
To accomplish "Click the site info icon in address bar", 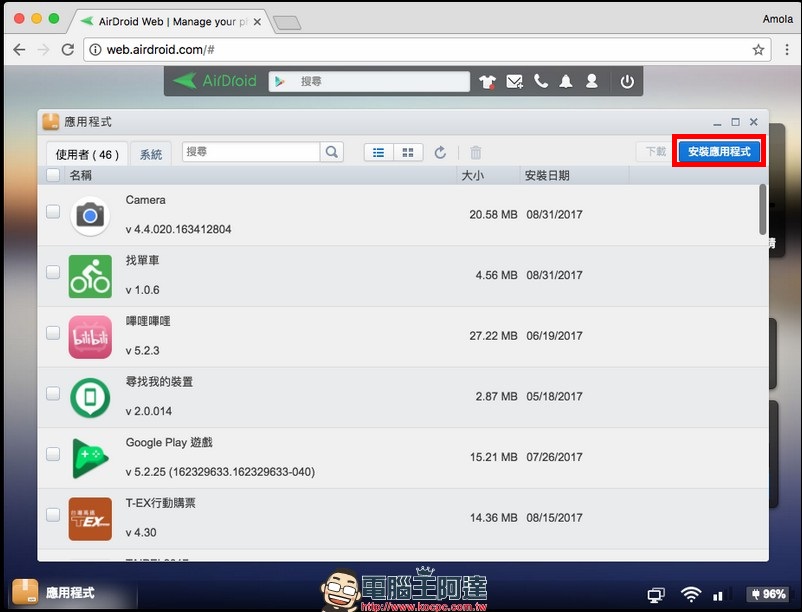I will [x=95, y=50].
